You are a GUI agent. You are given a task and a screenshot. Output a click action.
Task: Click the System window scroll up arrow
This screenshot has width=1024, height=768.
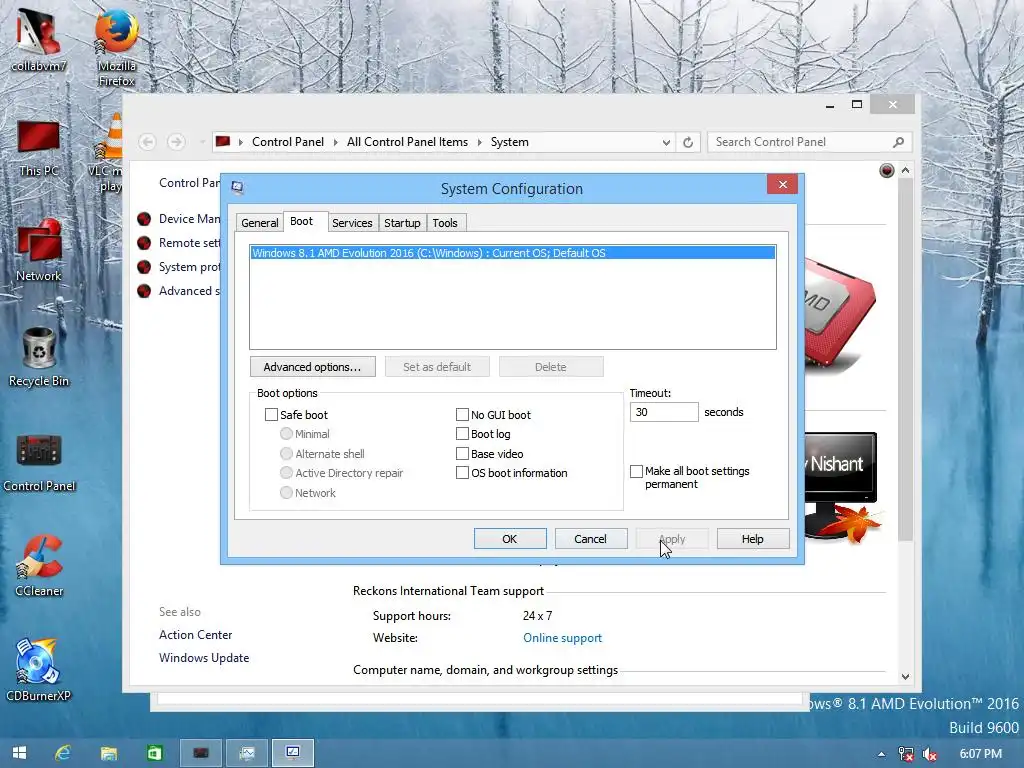pos(905,170)
